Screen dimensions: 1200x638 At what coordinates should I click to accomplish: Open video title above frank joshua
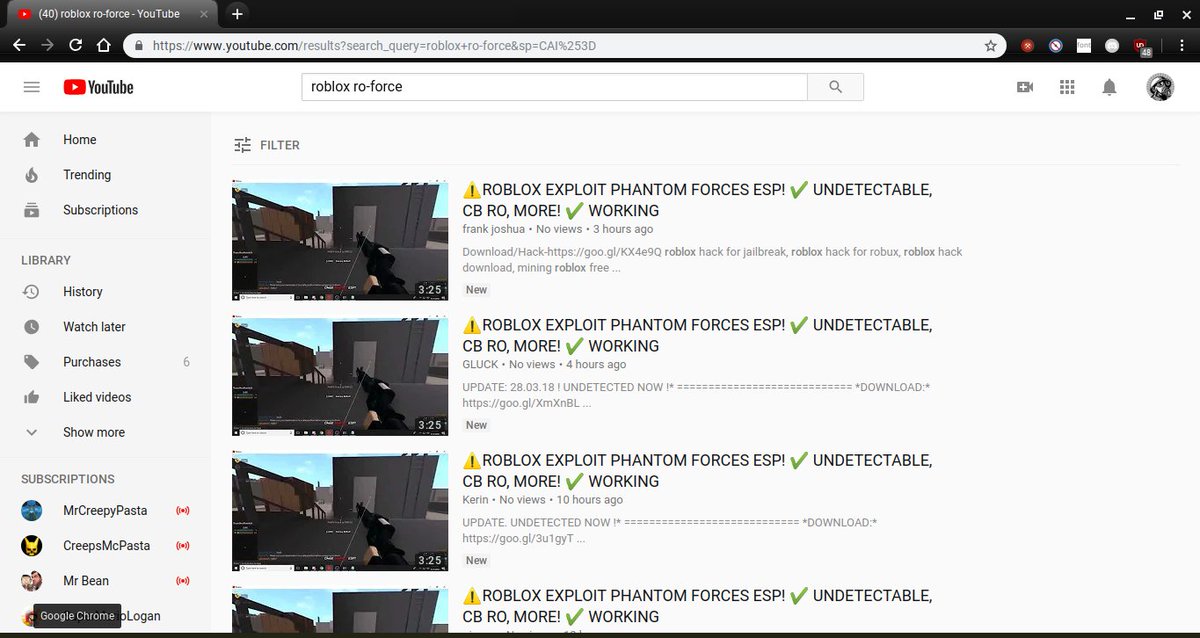(697, 200)
